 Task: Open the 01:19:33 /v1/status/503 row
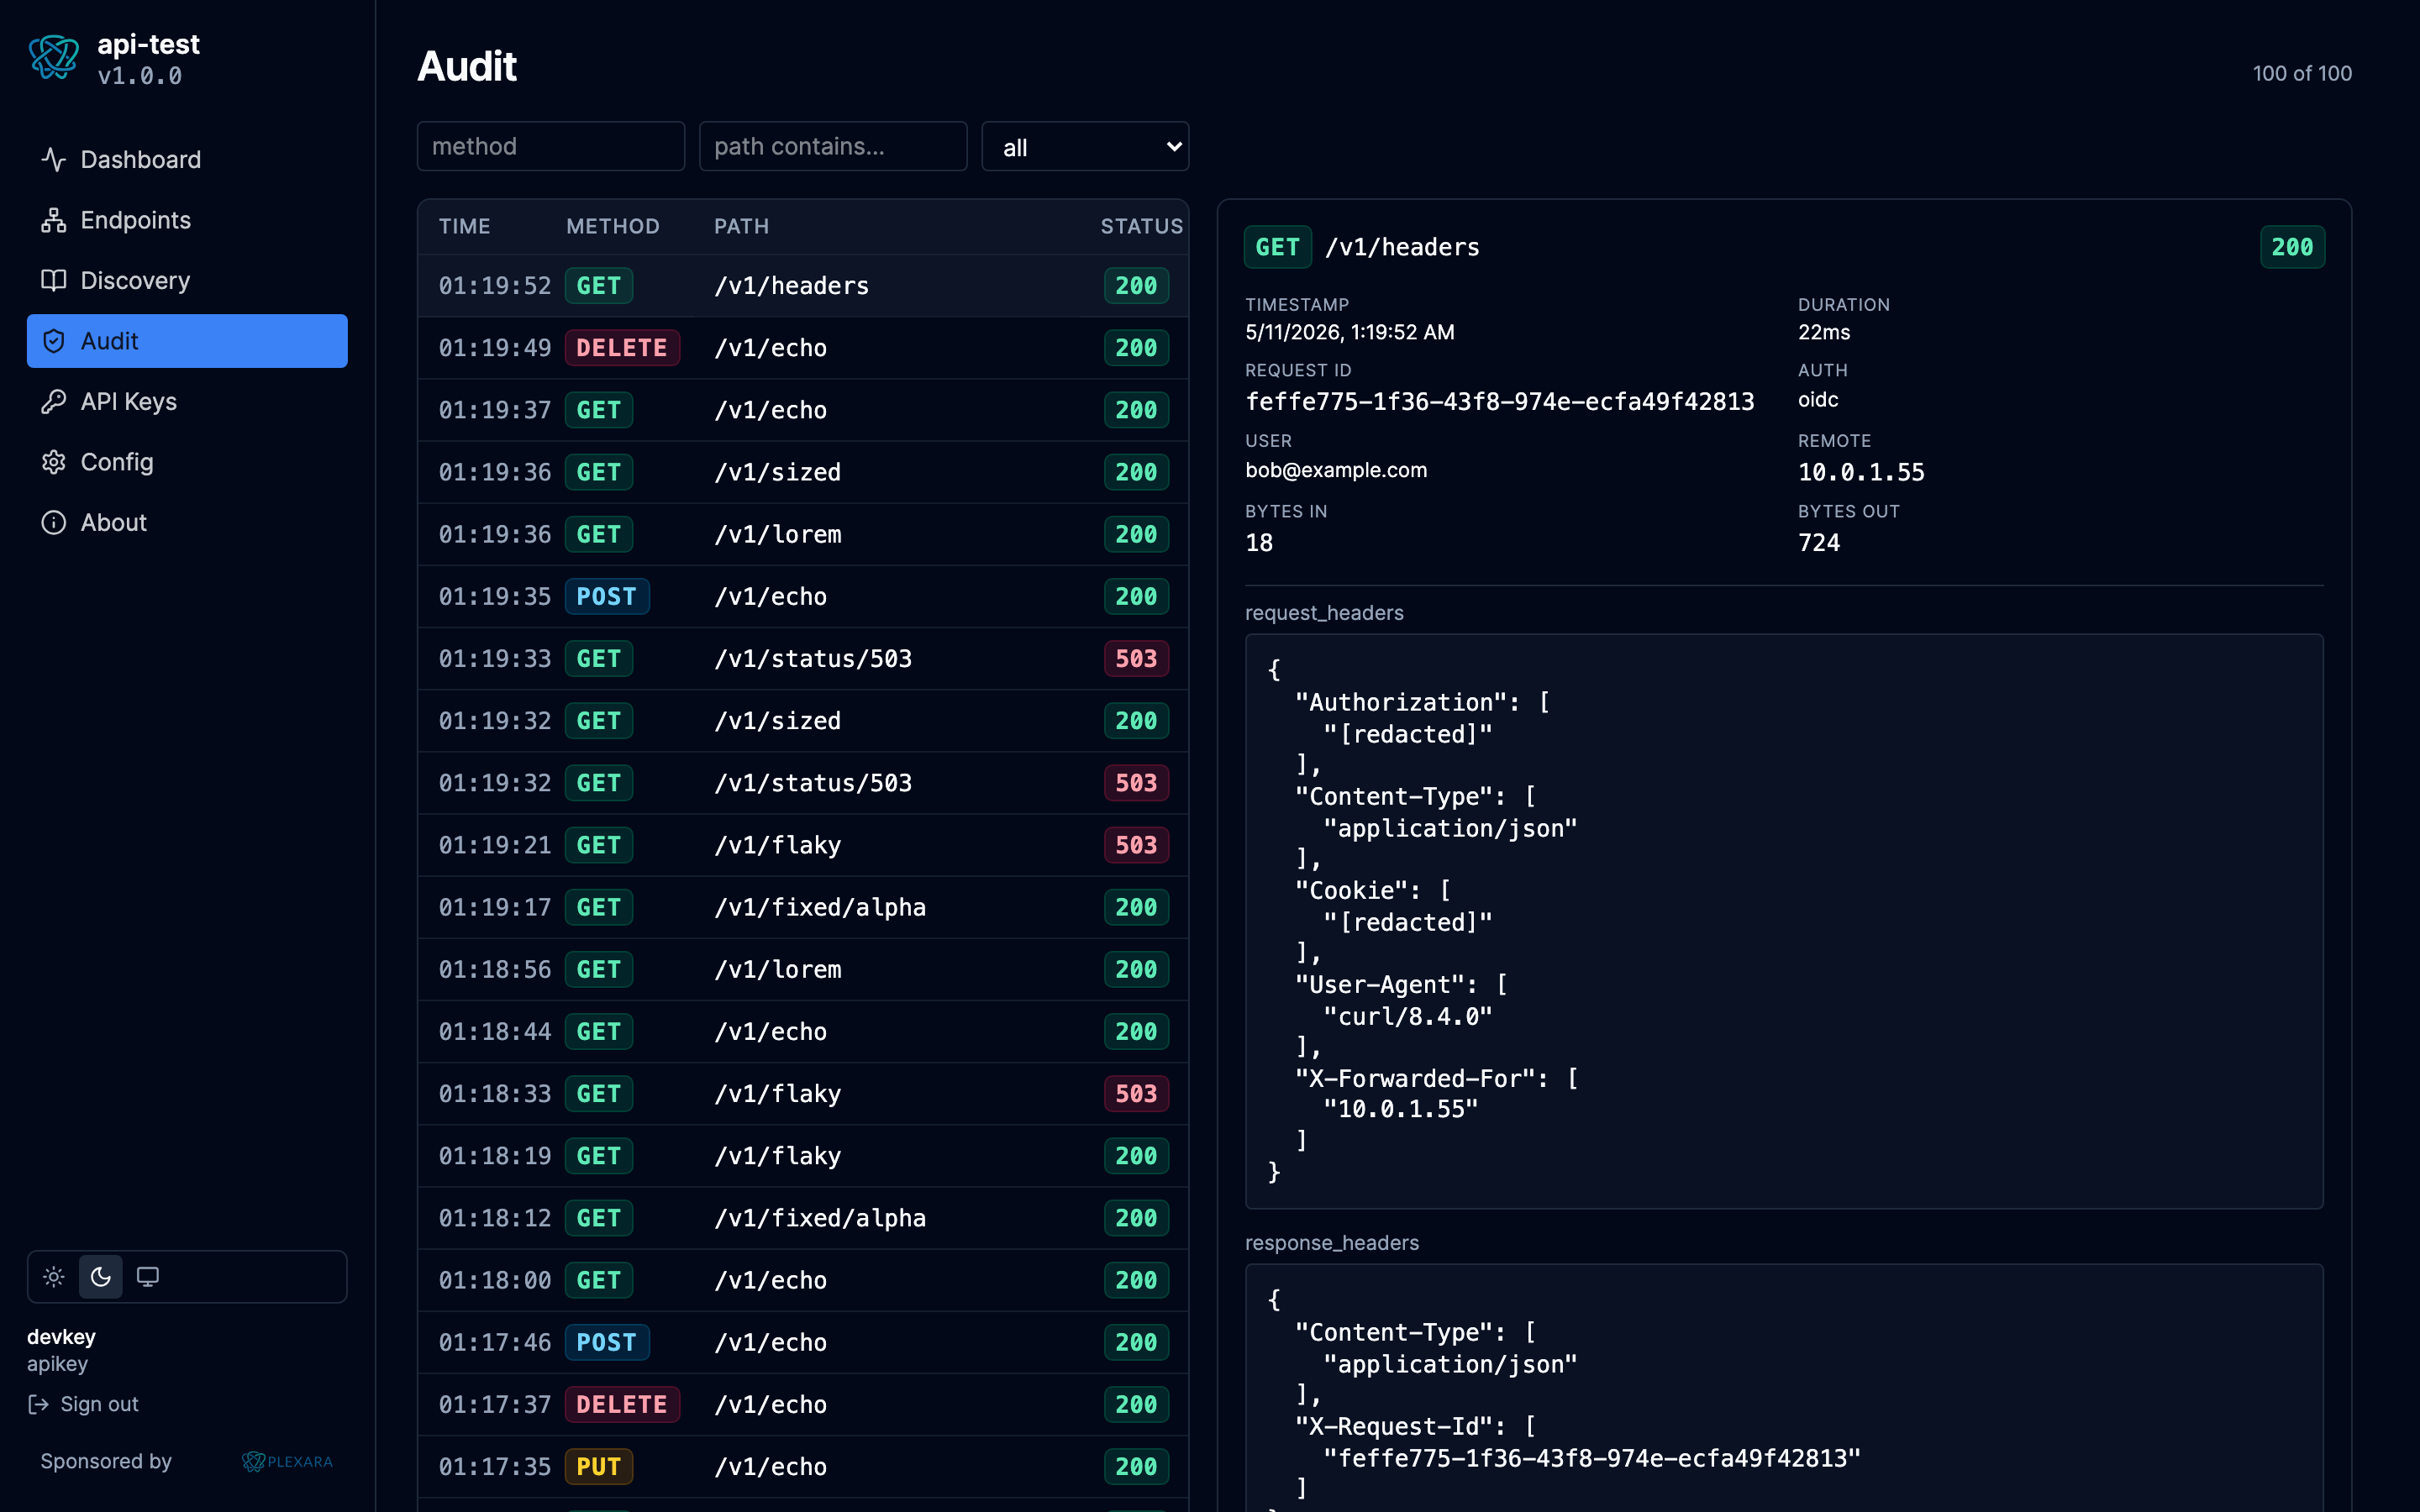coord(803,659)
